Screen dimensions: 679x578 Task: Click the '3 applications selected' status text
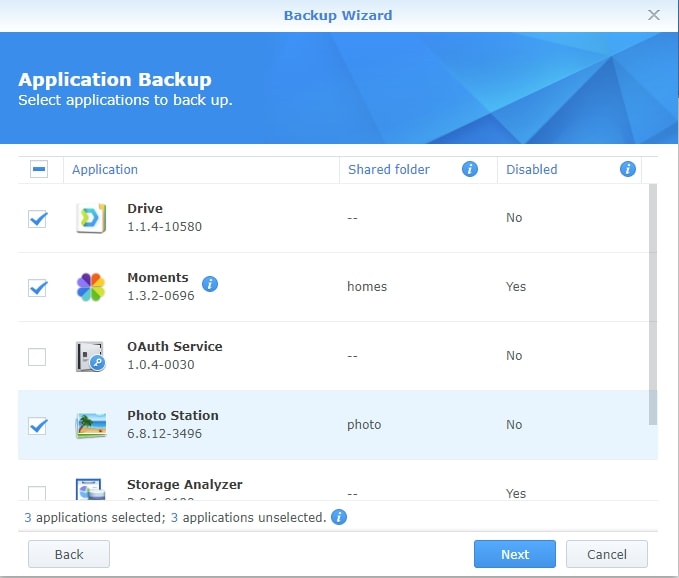[95, 517]
